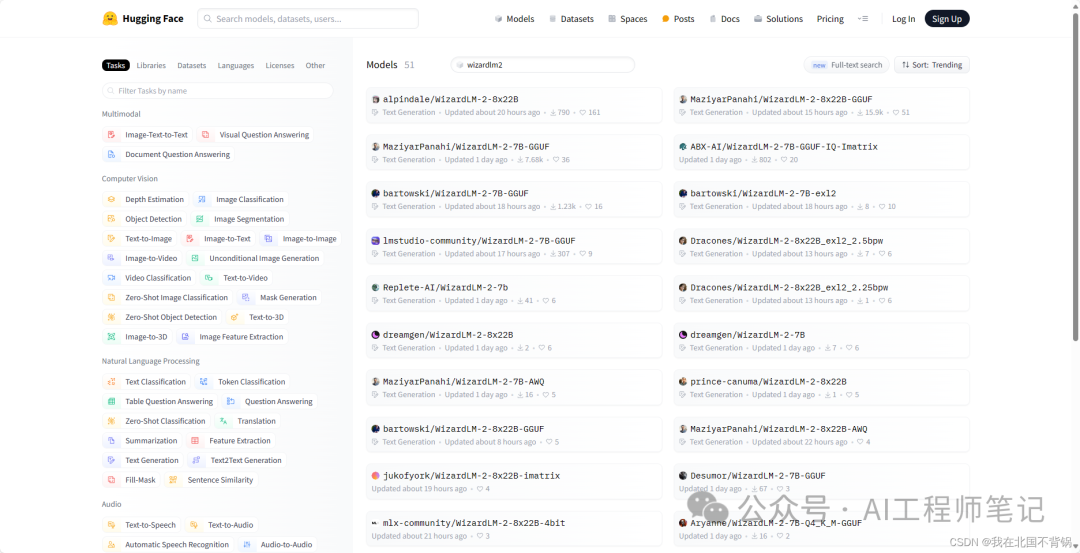Click the alpindale avatar icon

coord(375,100)
